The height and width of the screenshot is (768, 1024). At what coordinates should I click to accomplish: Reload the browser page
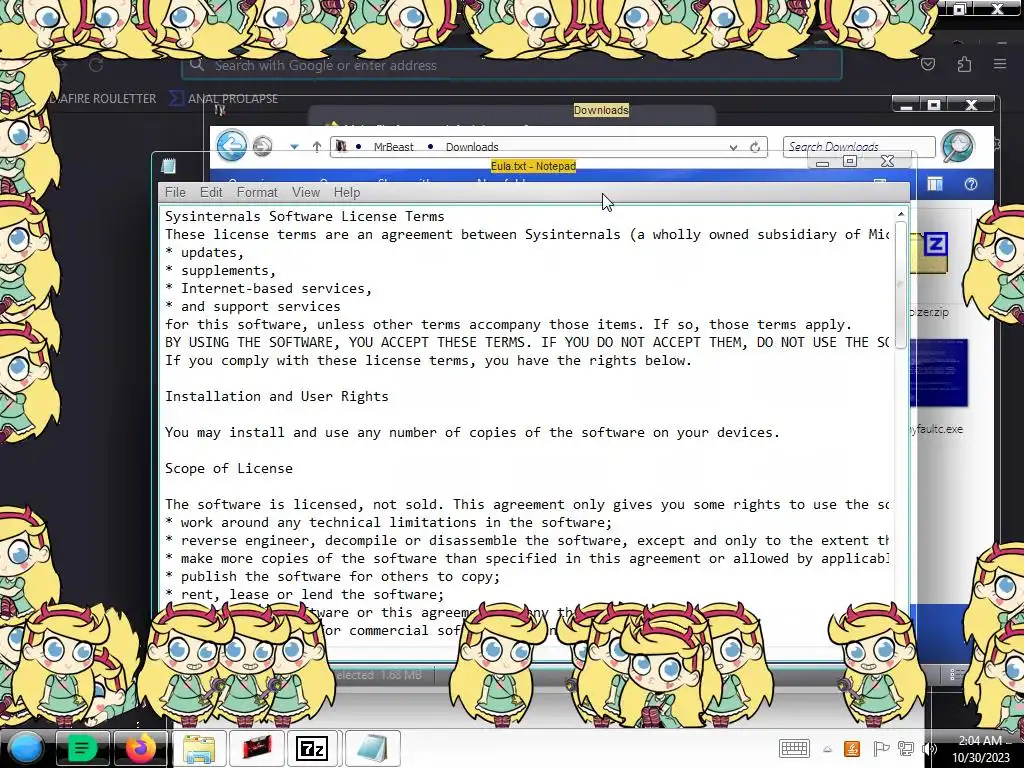click(x=96, y=65)
